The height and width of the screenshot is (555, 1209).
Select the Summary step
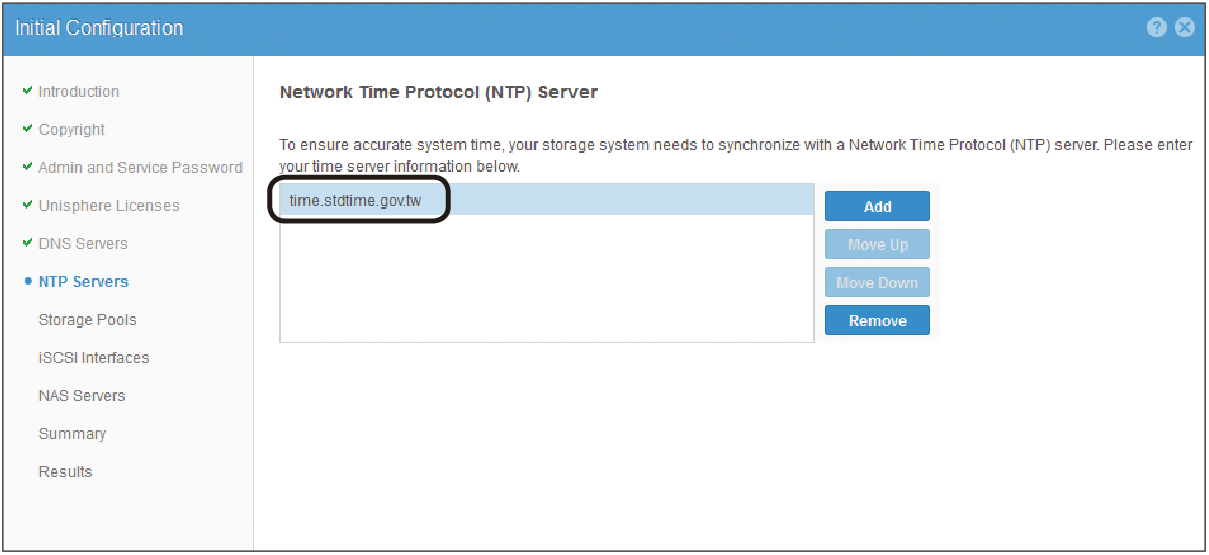[x=72, y=434]
